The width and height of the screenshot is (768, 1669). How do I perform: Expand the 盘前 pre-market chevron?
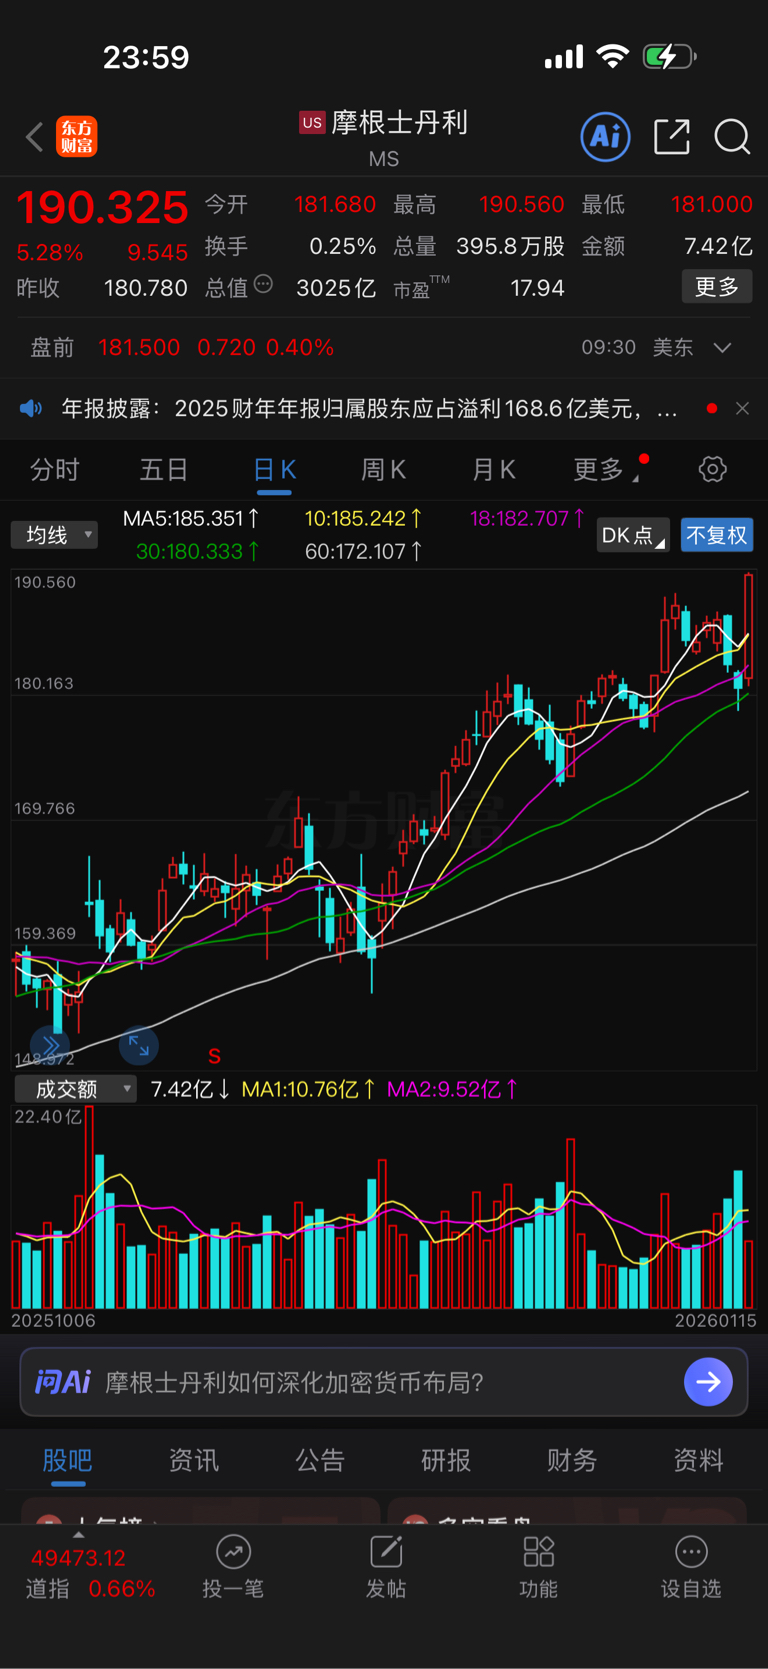coord(722,347)
